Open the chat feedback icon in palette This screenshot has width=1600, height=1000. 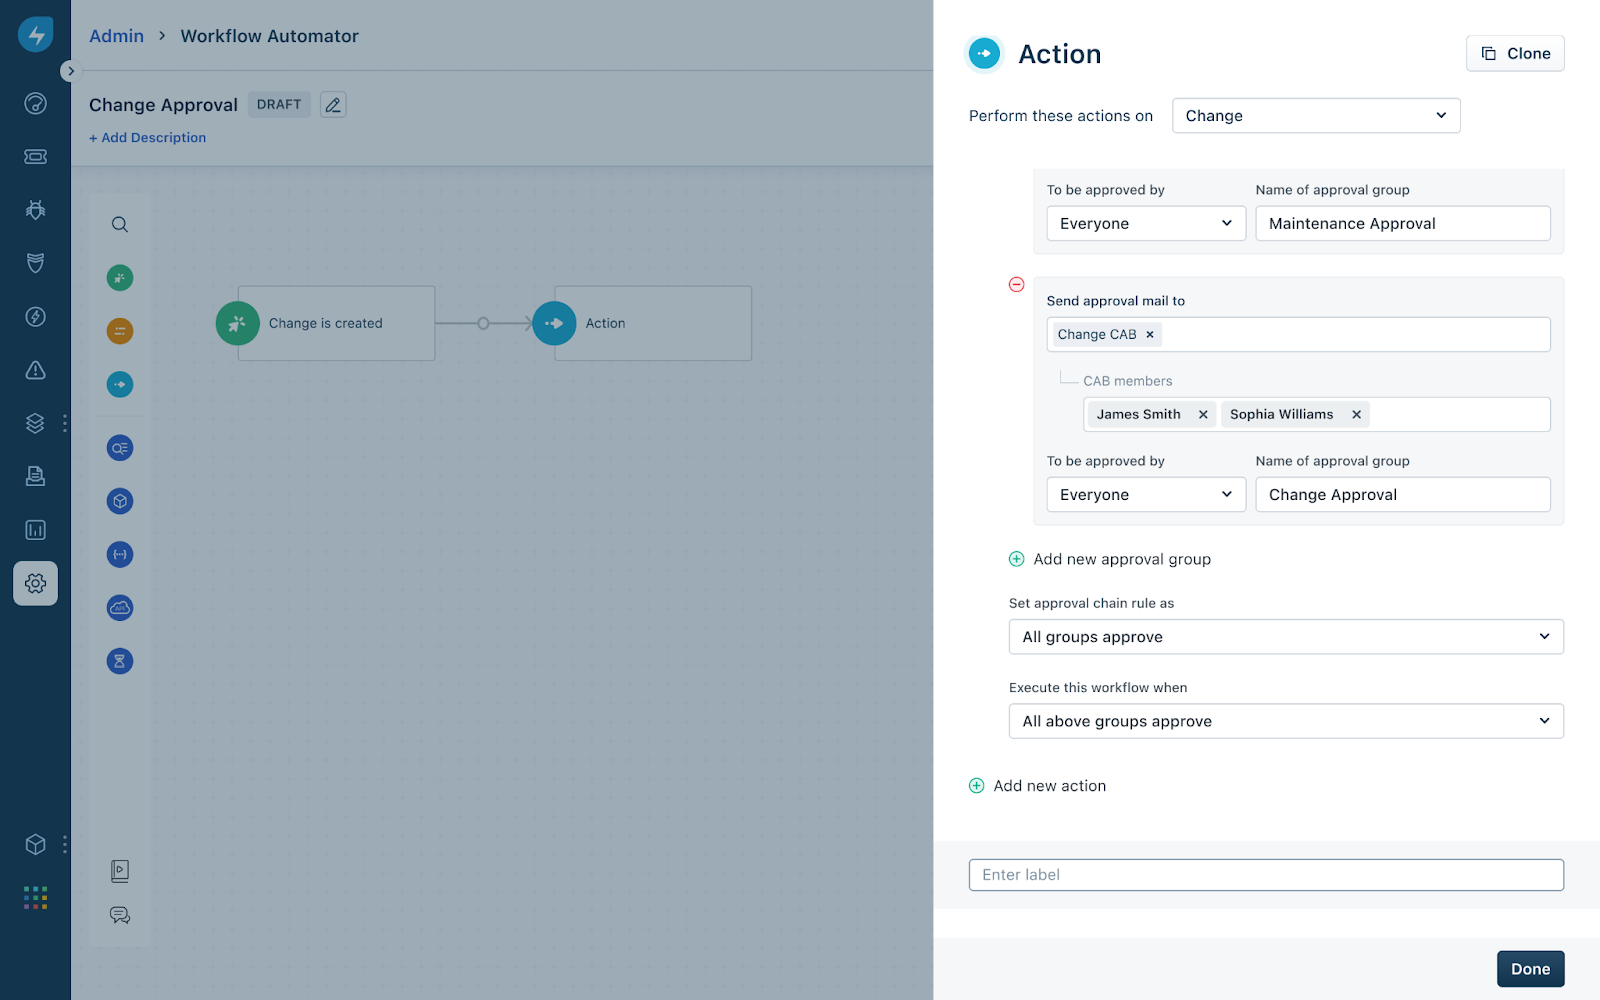pos(120,915)
